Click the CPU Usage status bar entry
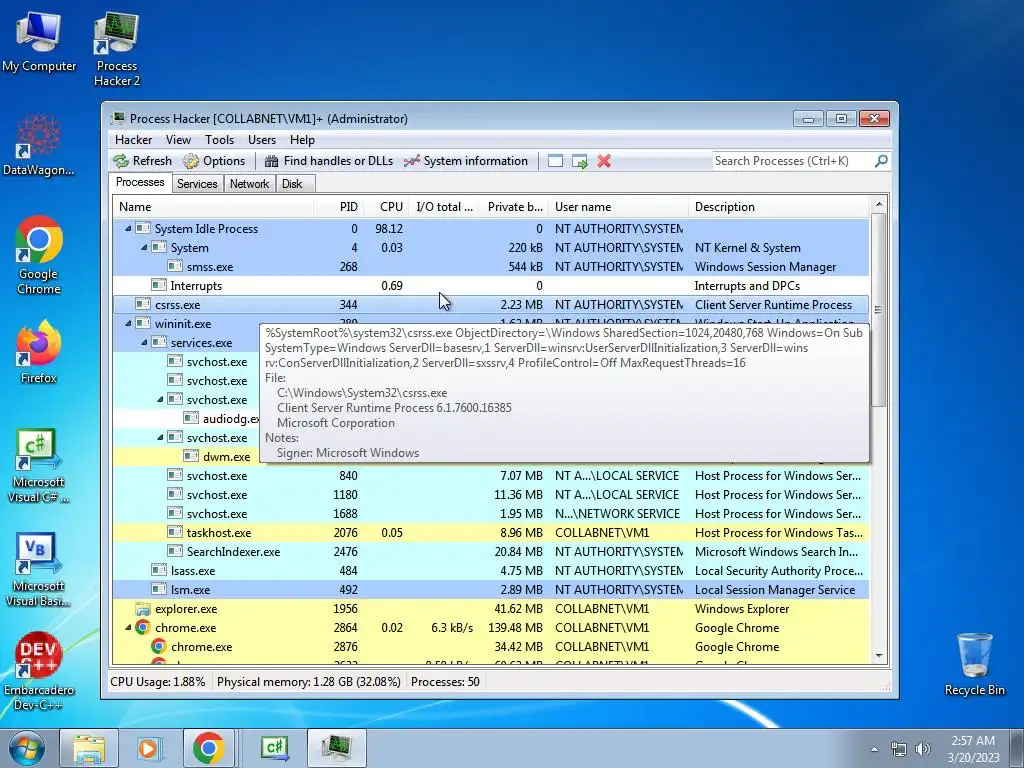 [157, 682]
